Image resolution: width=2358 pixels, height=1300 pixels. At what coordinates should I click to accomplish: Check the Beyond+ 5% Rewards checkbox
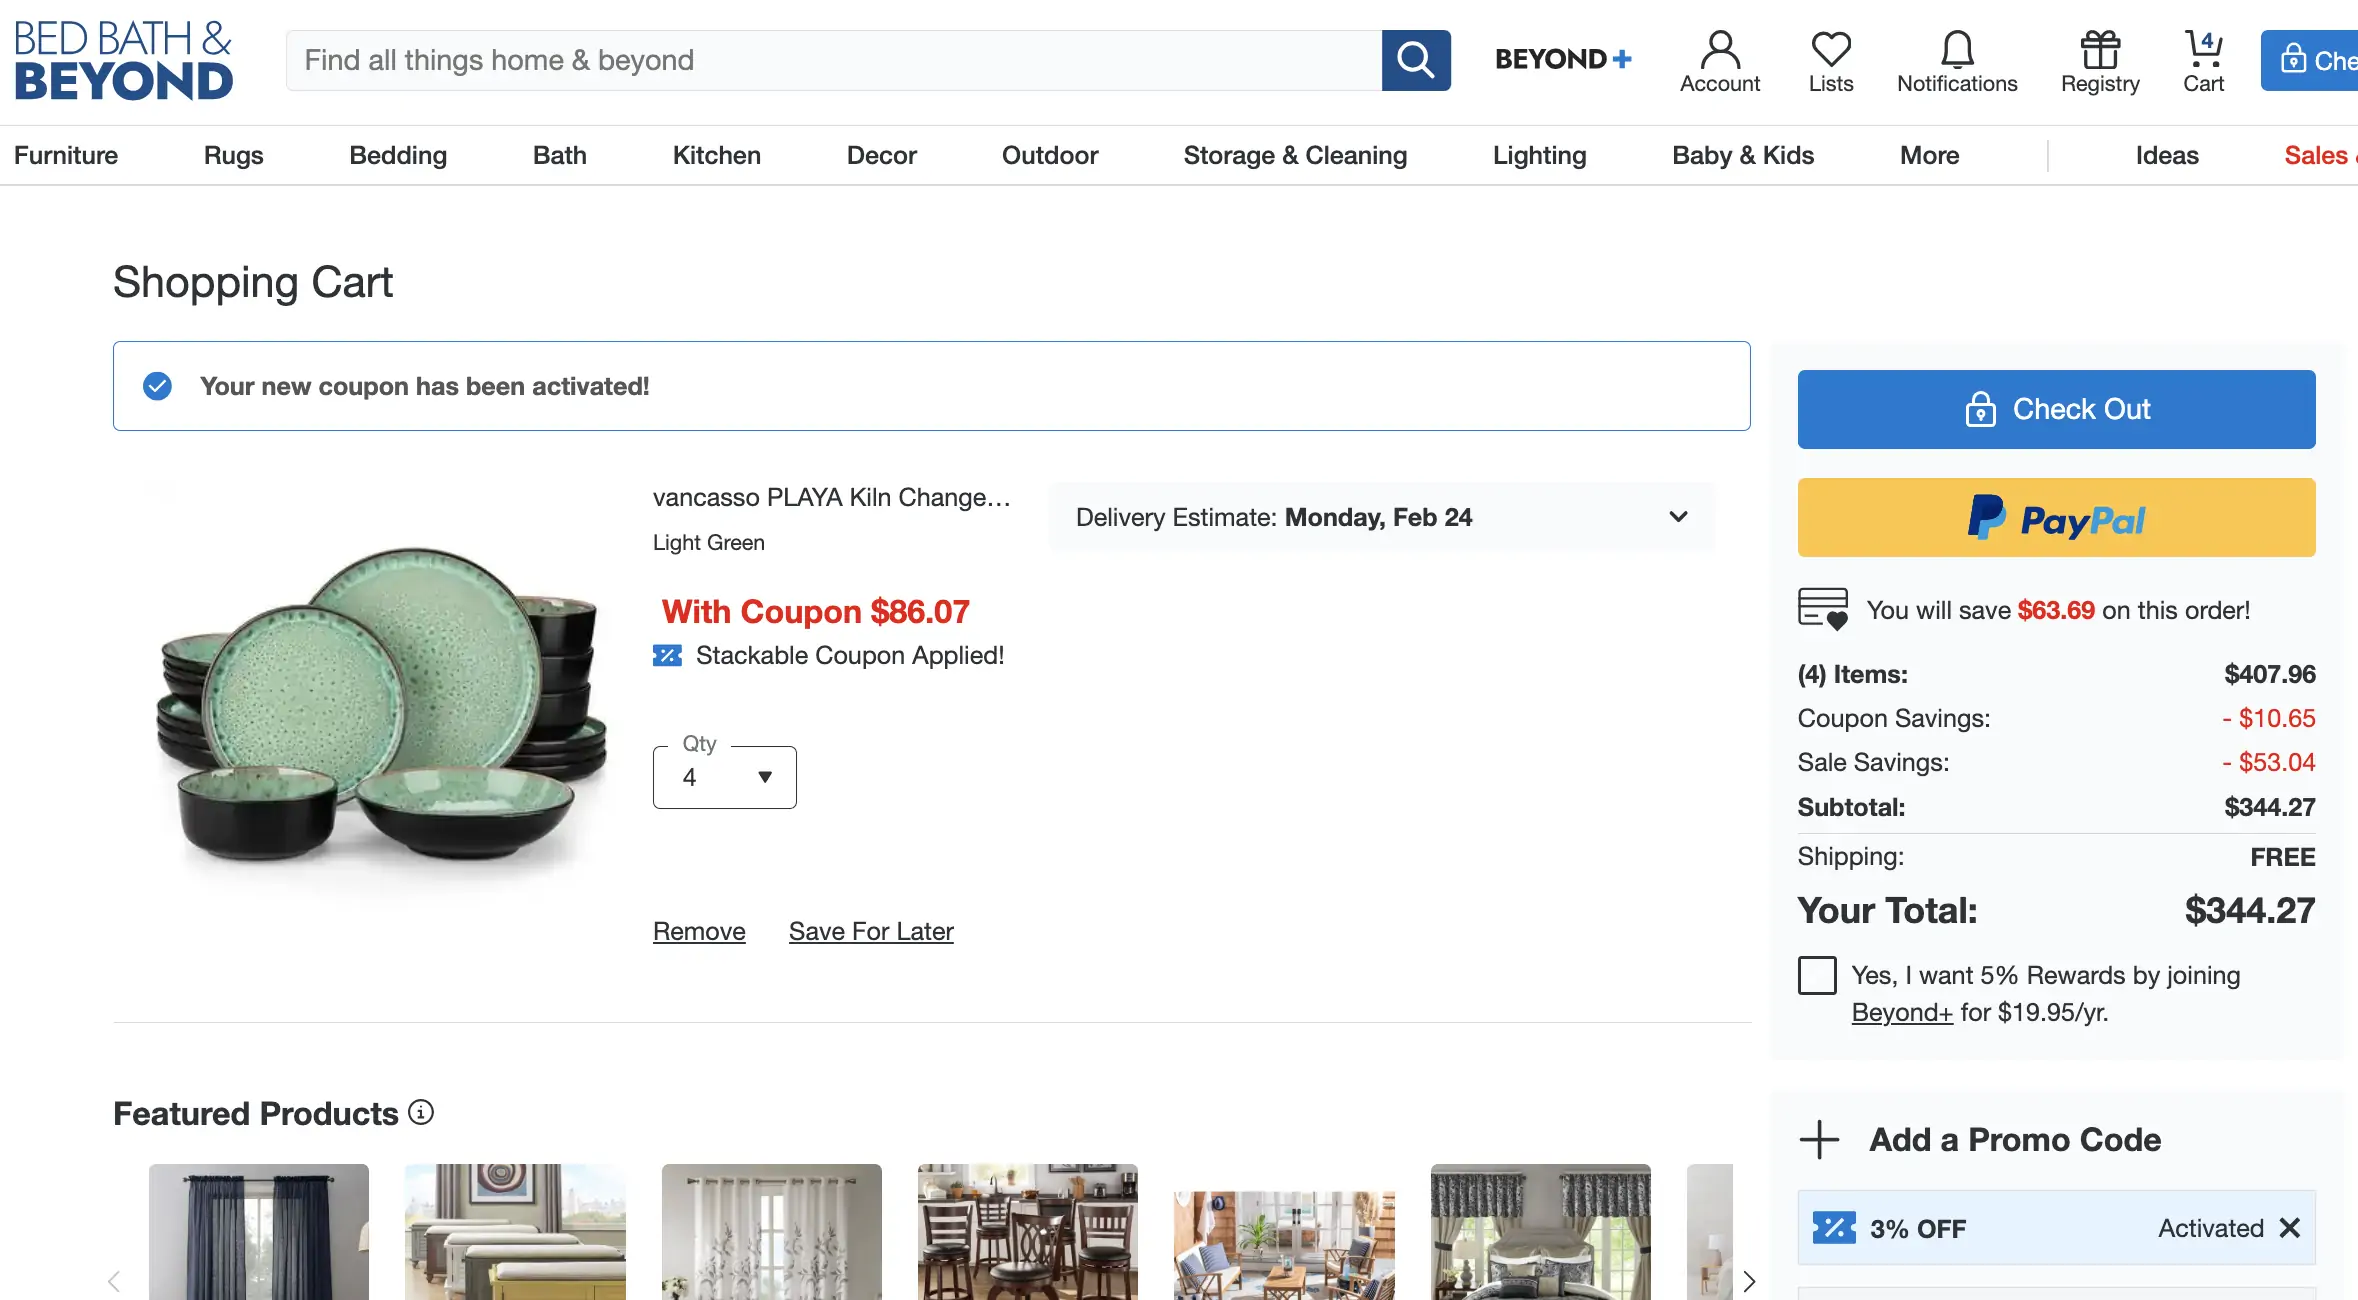click(1817, 975)
